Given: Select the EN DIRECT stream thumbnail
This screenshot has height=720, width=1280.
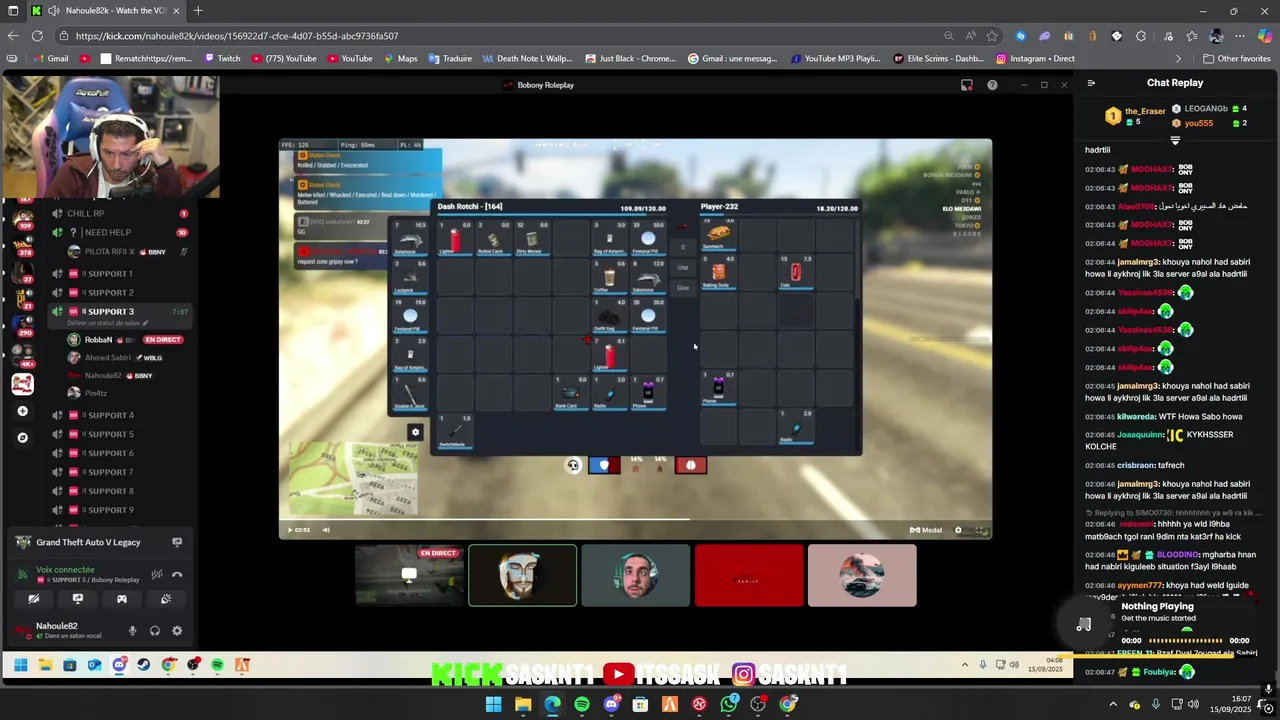Looking at the screenshot, I should pos(409,575).
